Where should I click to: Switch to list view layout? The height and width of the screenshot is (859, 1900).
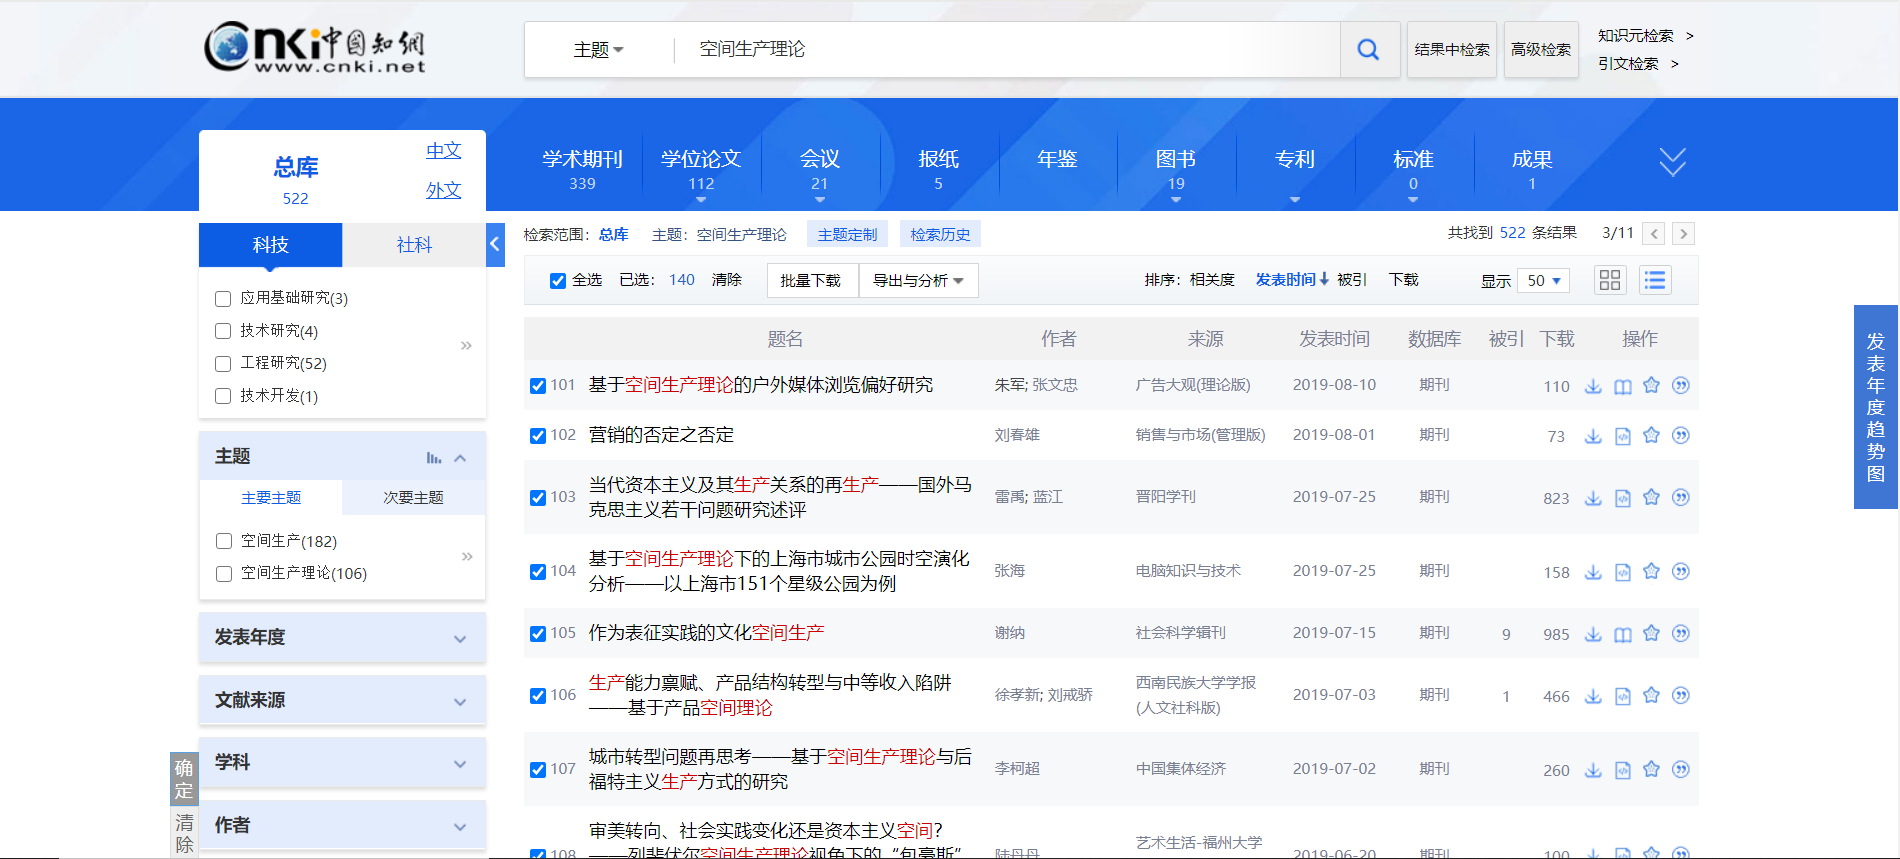1655,280
